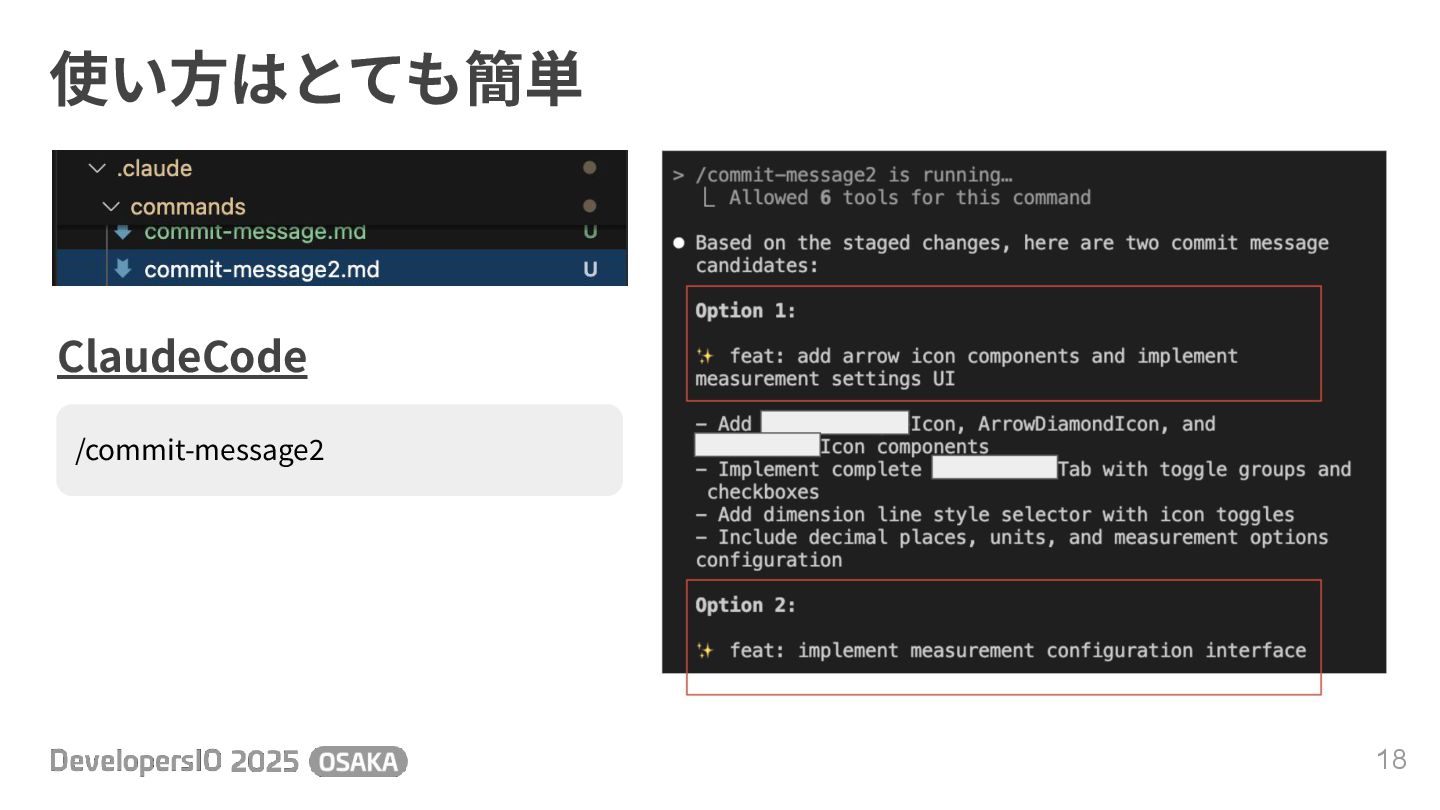This screenshot has width=1440, height=810.
Task: Collapse the commands folder chevron
Action: click(x=110, y=207)
